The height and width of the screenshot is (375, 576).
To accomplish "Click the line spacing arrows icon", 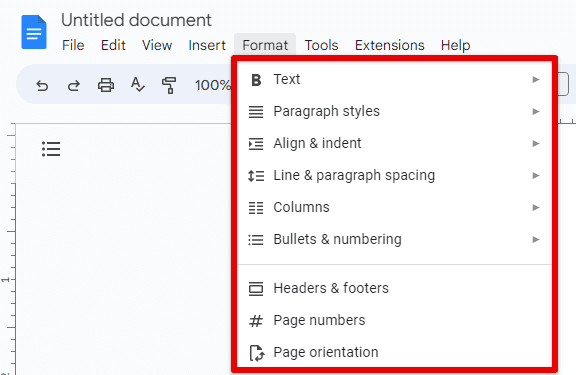I will point(256,176).
